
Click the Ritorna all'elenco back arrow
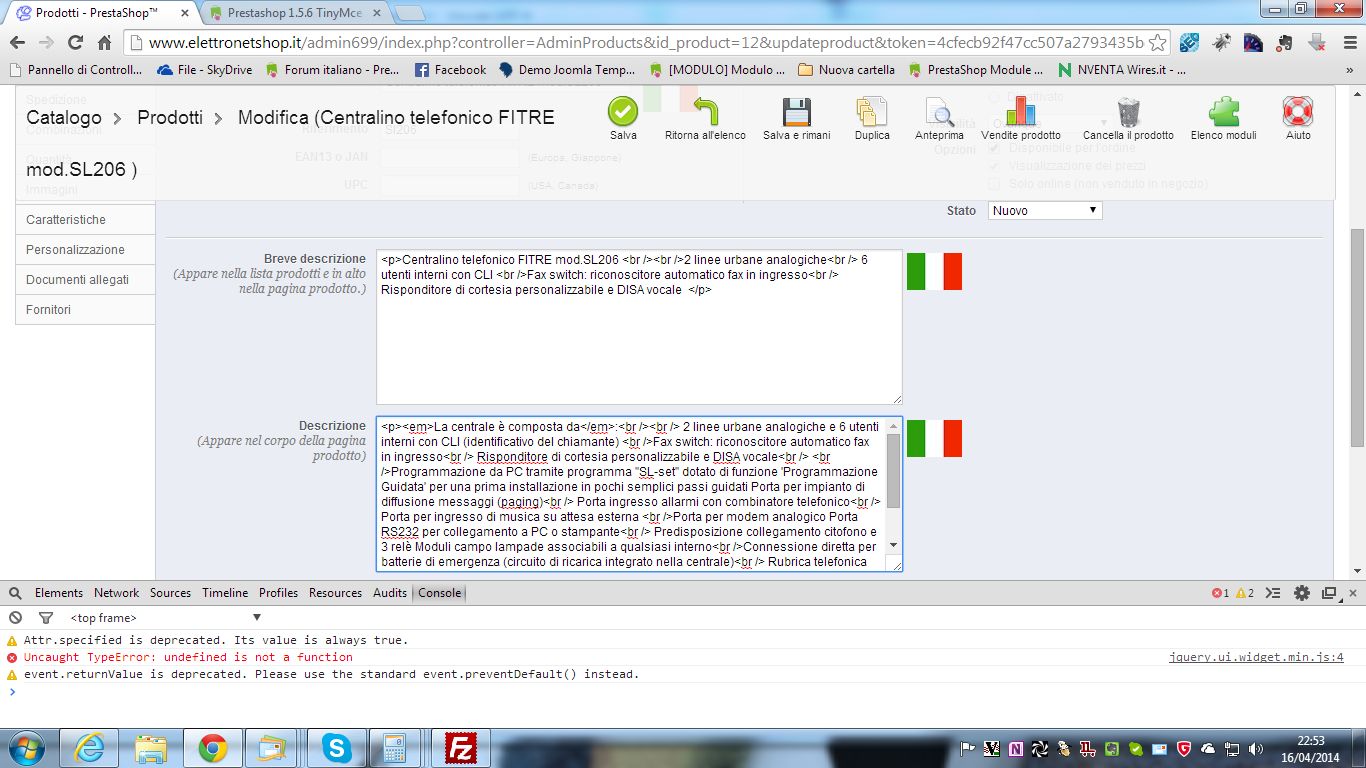705,111
